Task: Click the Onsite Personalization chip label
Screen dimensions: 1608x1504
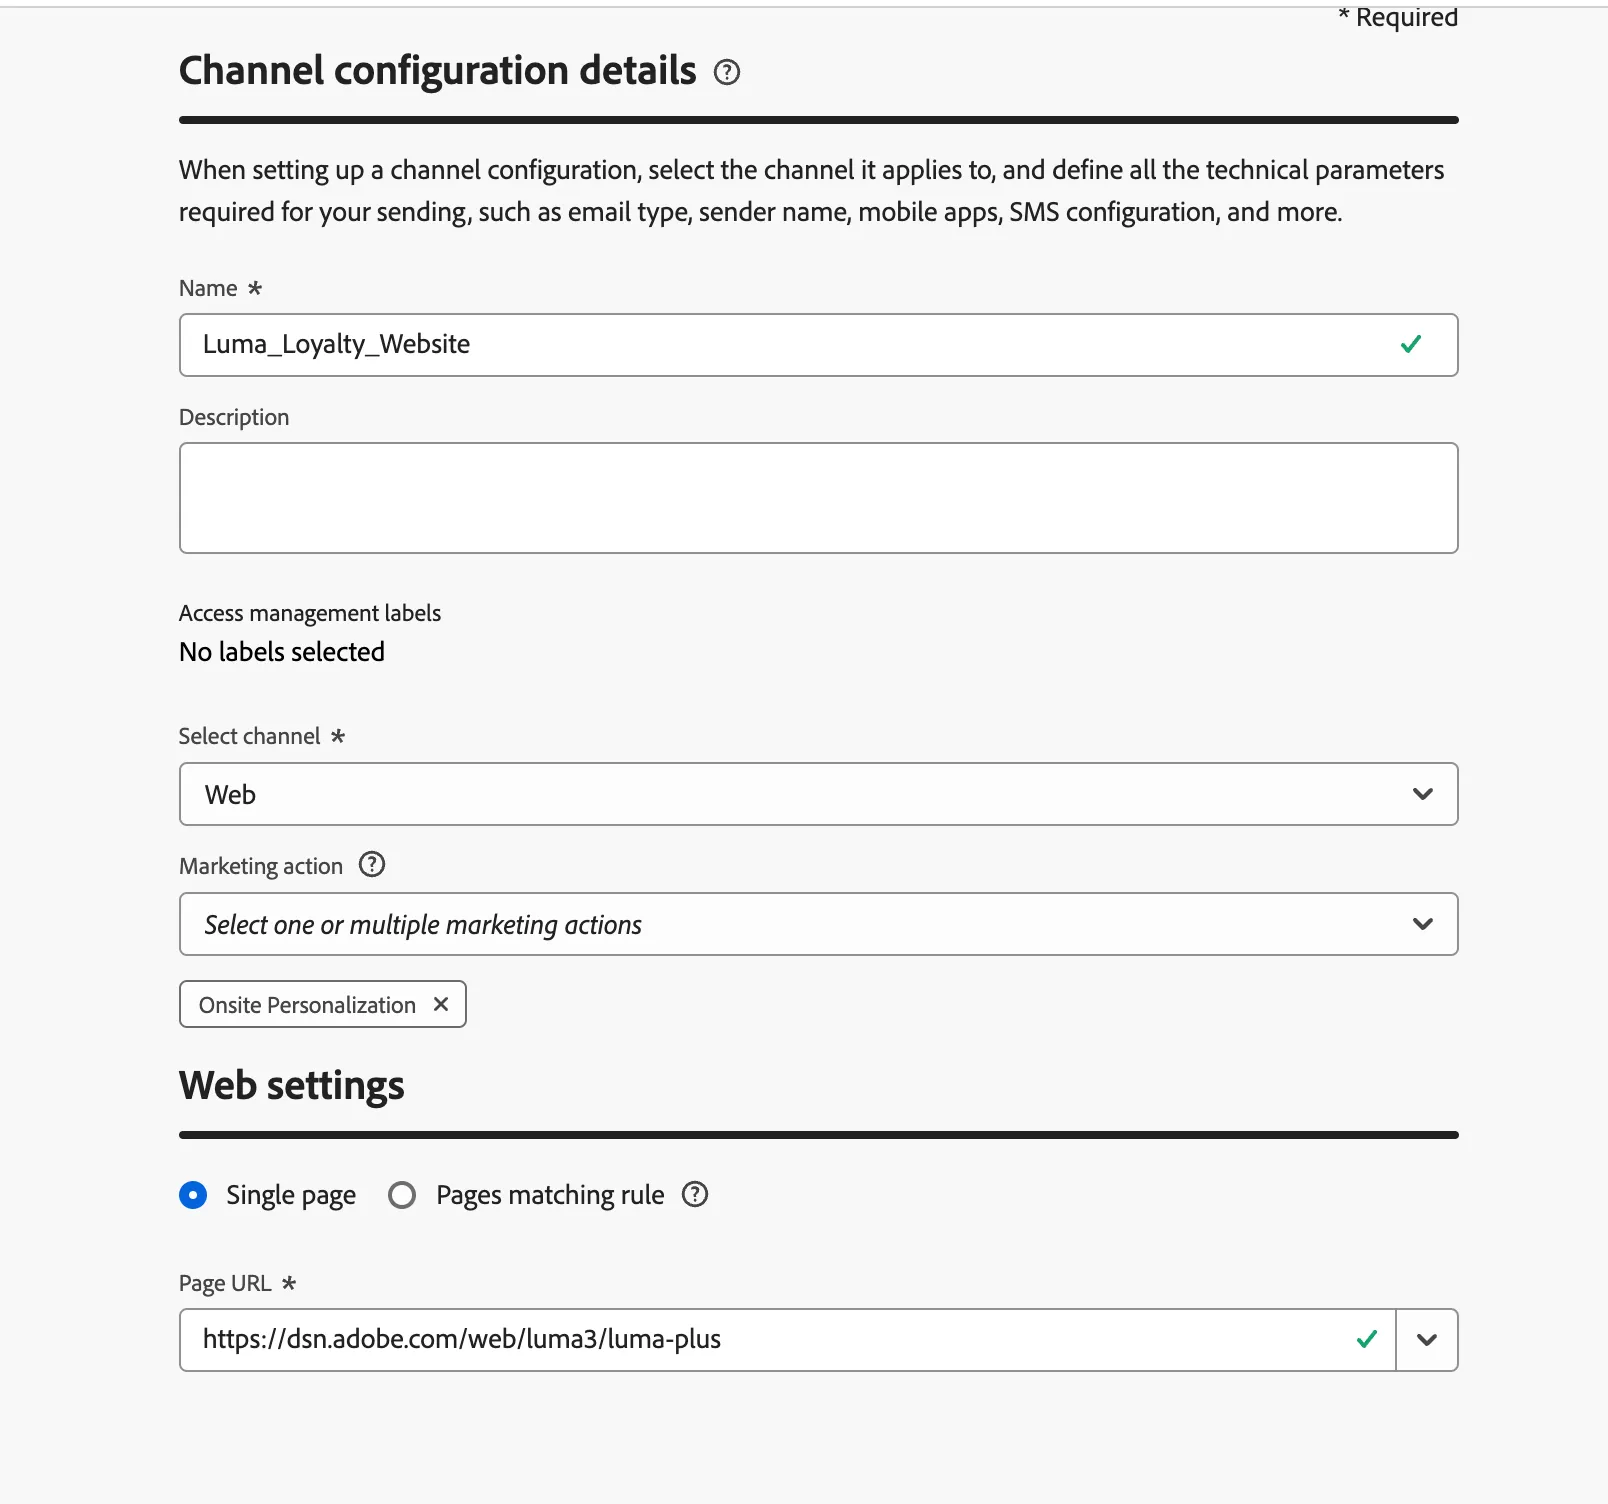Action: [307, 1005]
